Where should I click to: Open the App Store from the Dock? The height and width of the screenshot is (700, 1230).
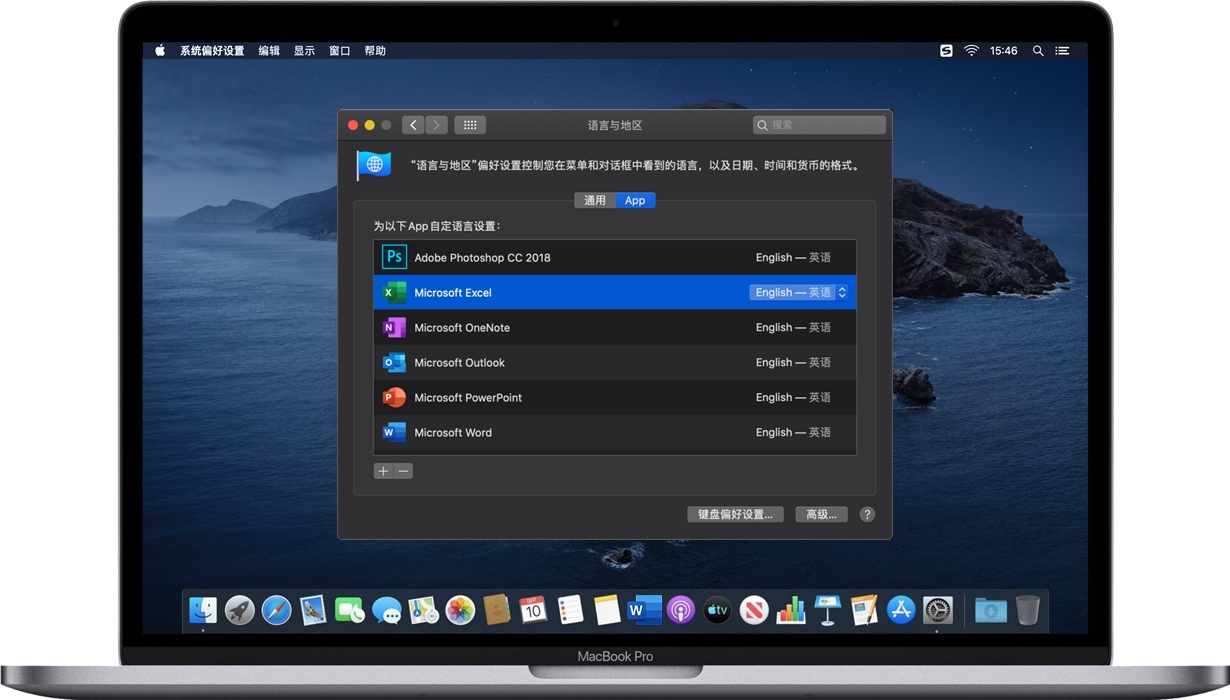[900, 609]
